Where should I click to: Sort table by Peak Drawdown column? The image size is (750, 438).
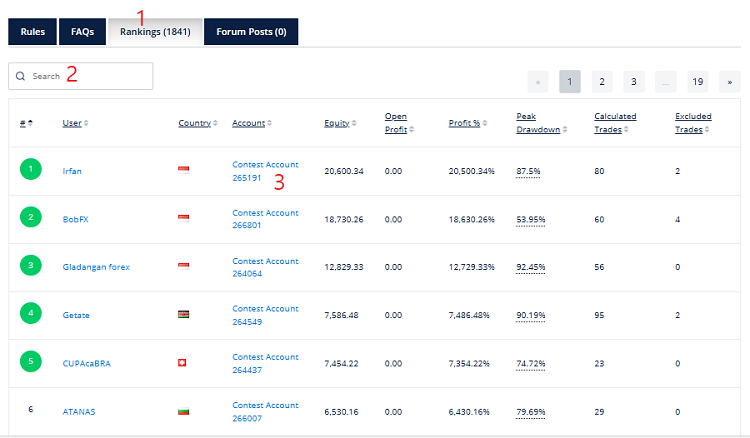[541, 123]
